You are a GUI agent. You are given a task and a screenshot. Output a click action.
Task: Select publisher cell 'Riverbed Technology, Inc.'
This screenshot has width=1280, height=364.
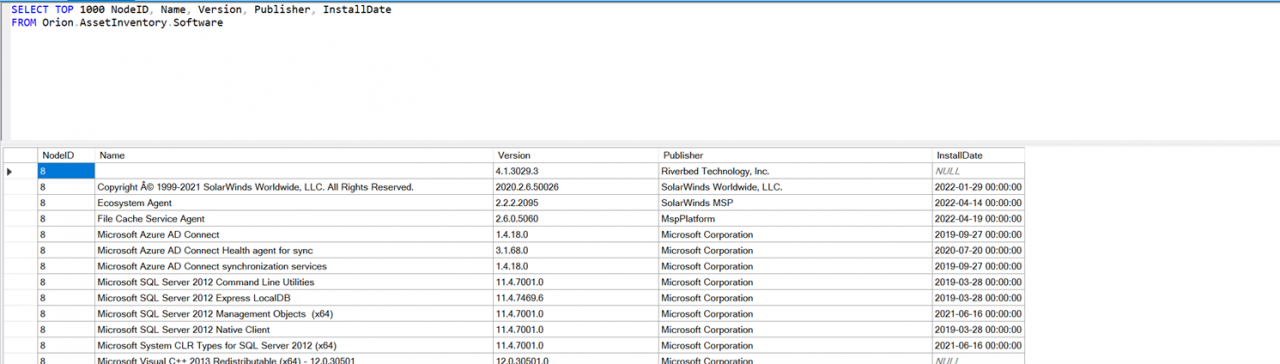coord(795,171)
